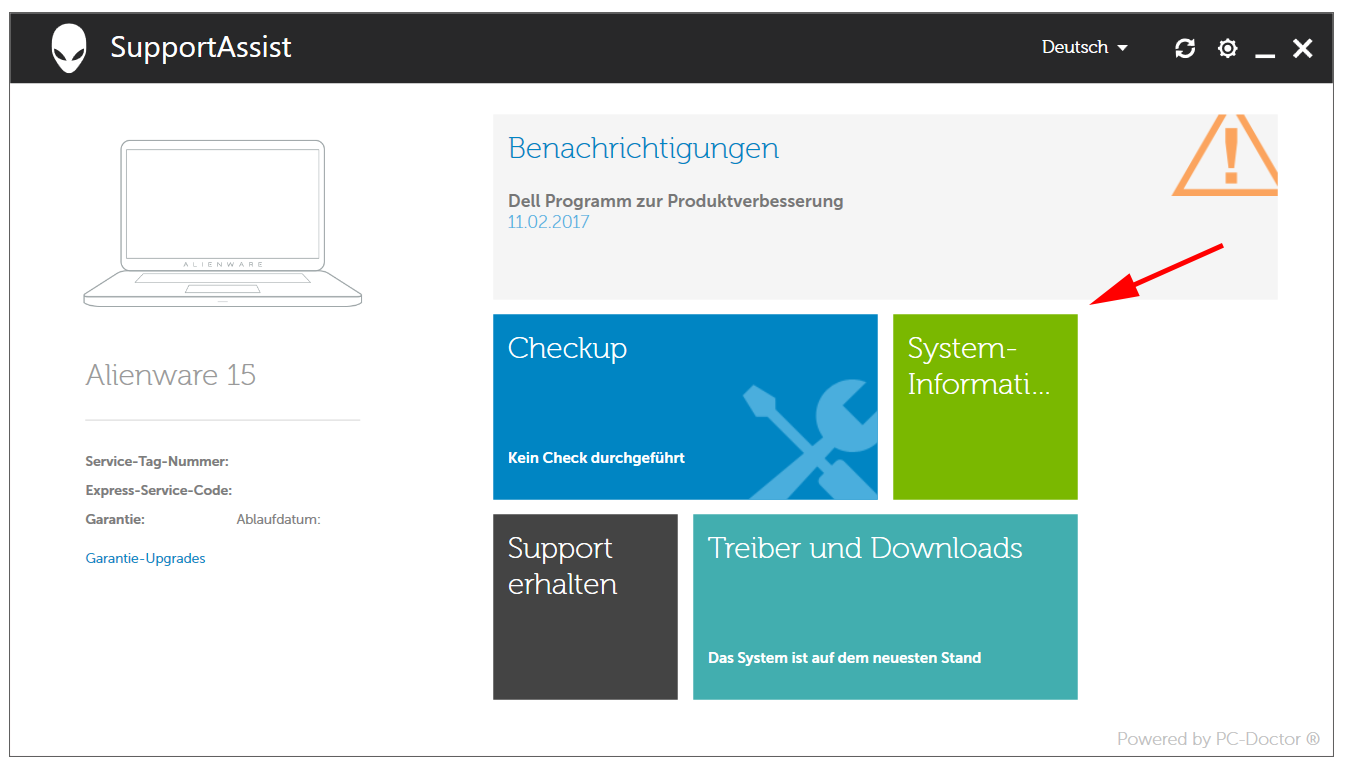This screenshot has height=770, width=1347.
Task: Click the 11.02.2017 notification date
Action: click(x=548, y=222)
